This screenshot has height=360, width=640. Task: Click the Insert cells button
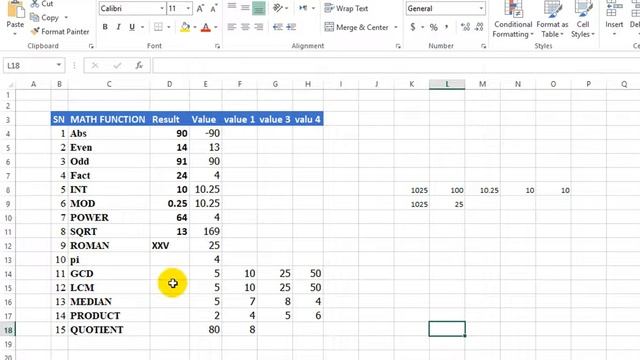point(614,18)
